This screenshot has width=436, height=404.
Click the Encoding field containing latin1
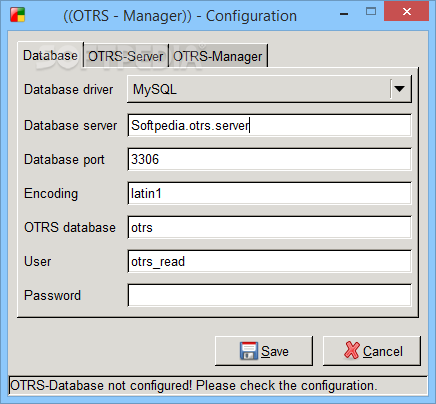click(269, 193)
